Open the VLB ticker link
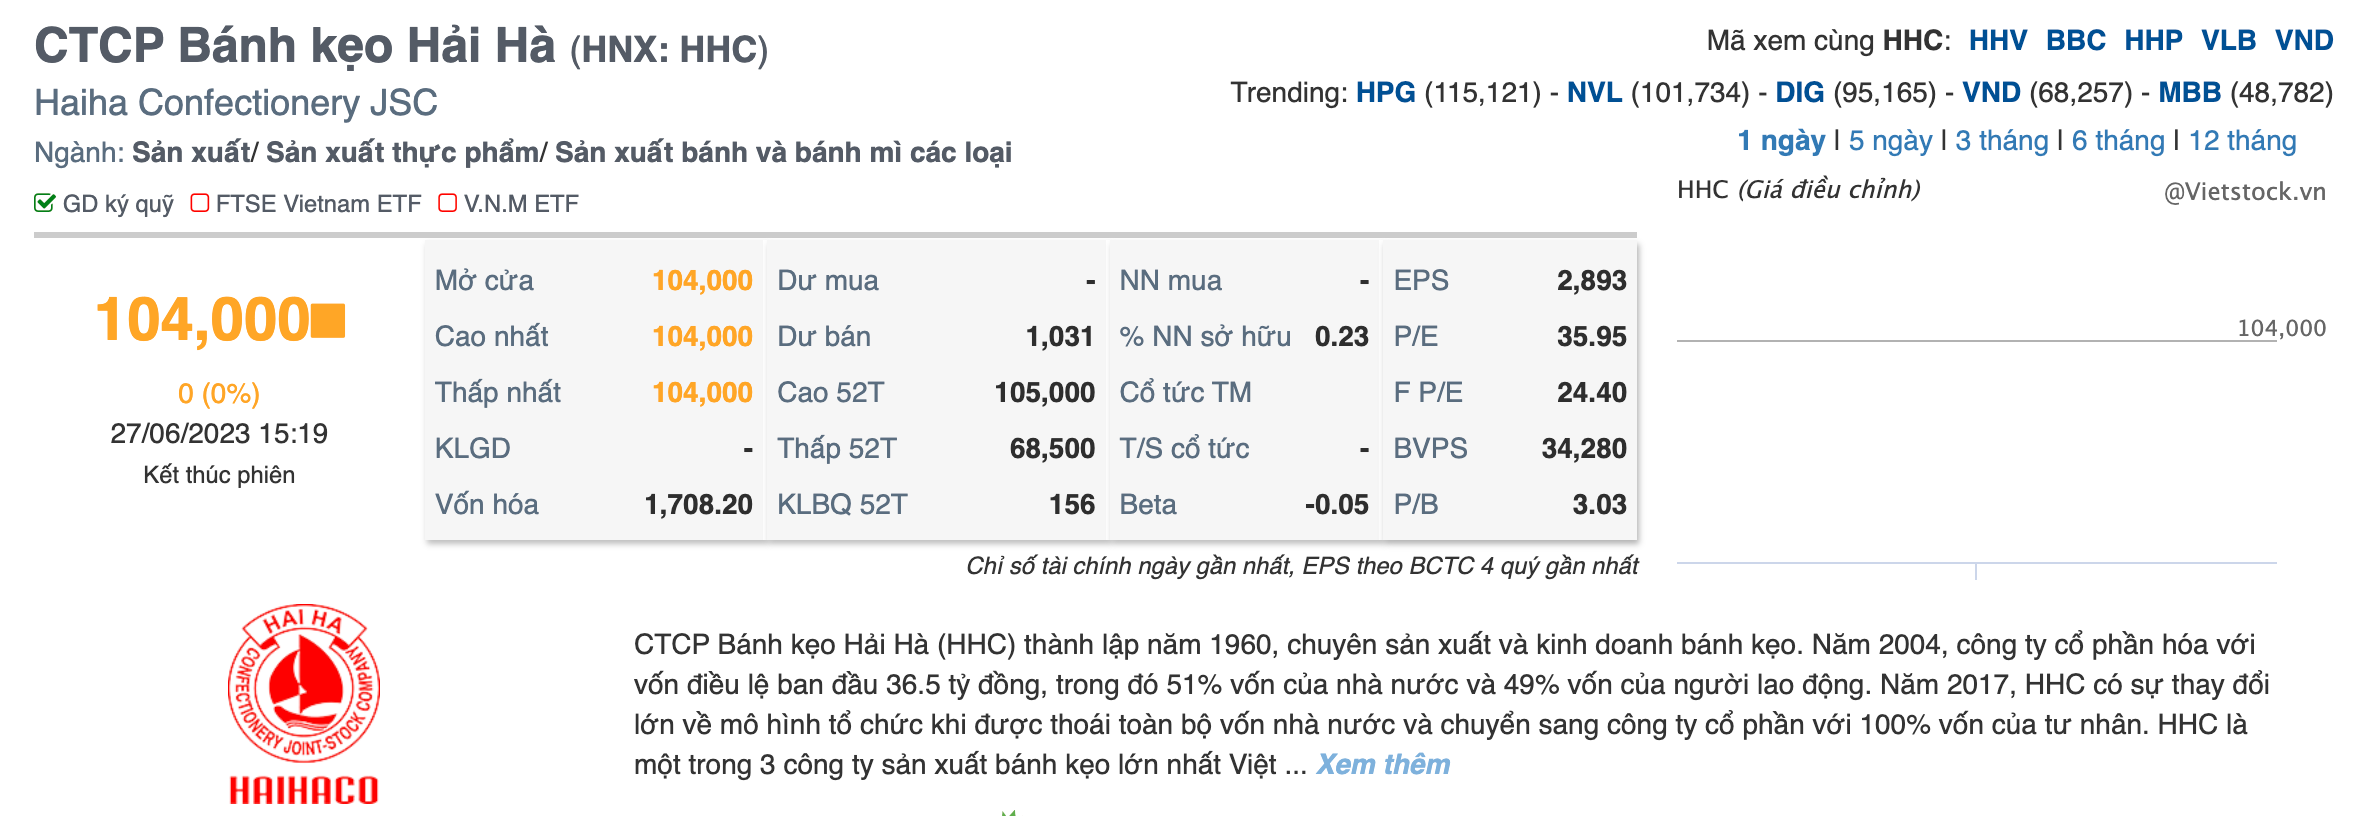The height and width of the screenshot is (816, 2380). (2228, 41)
